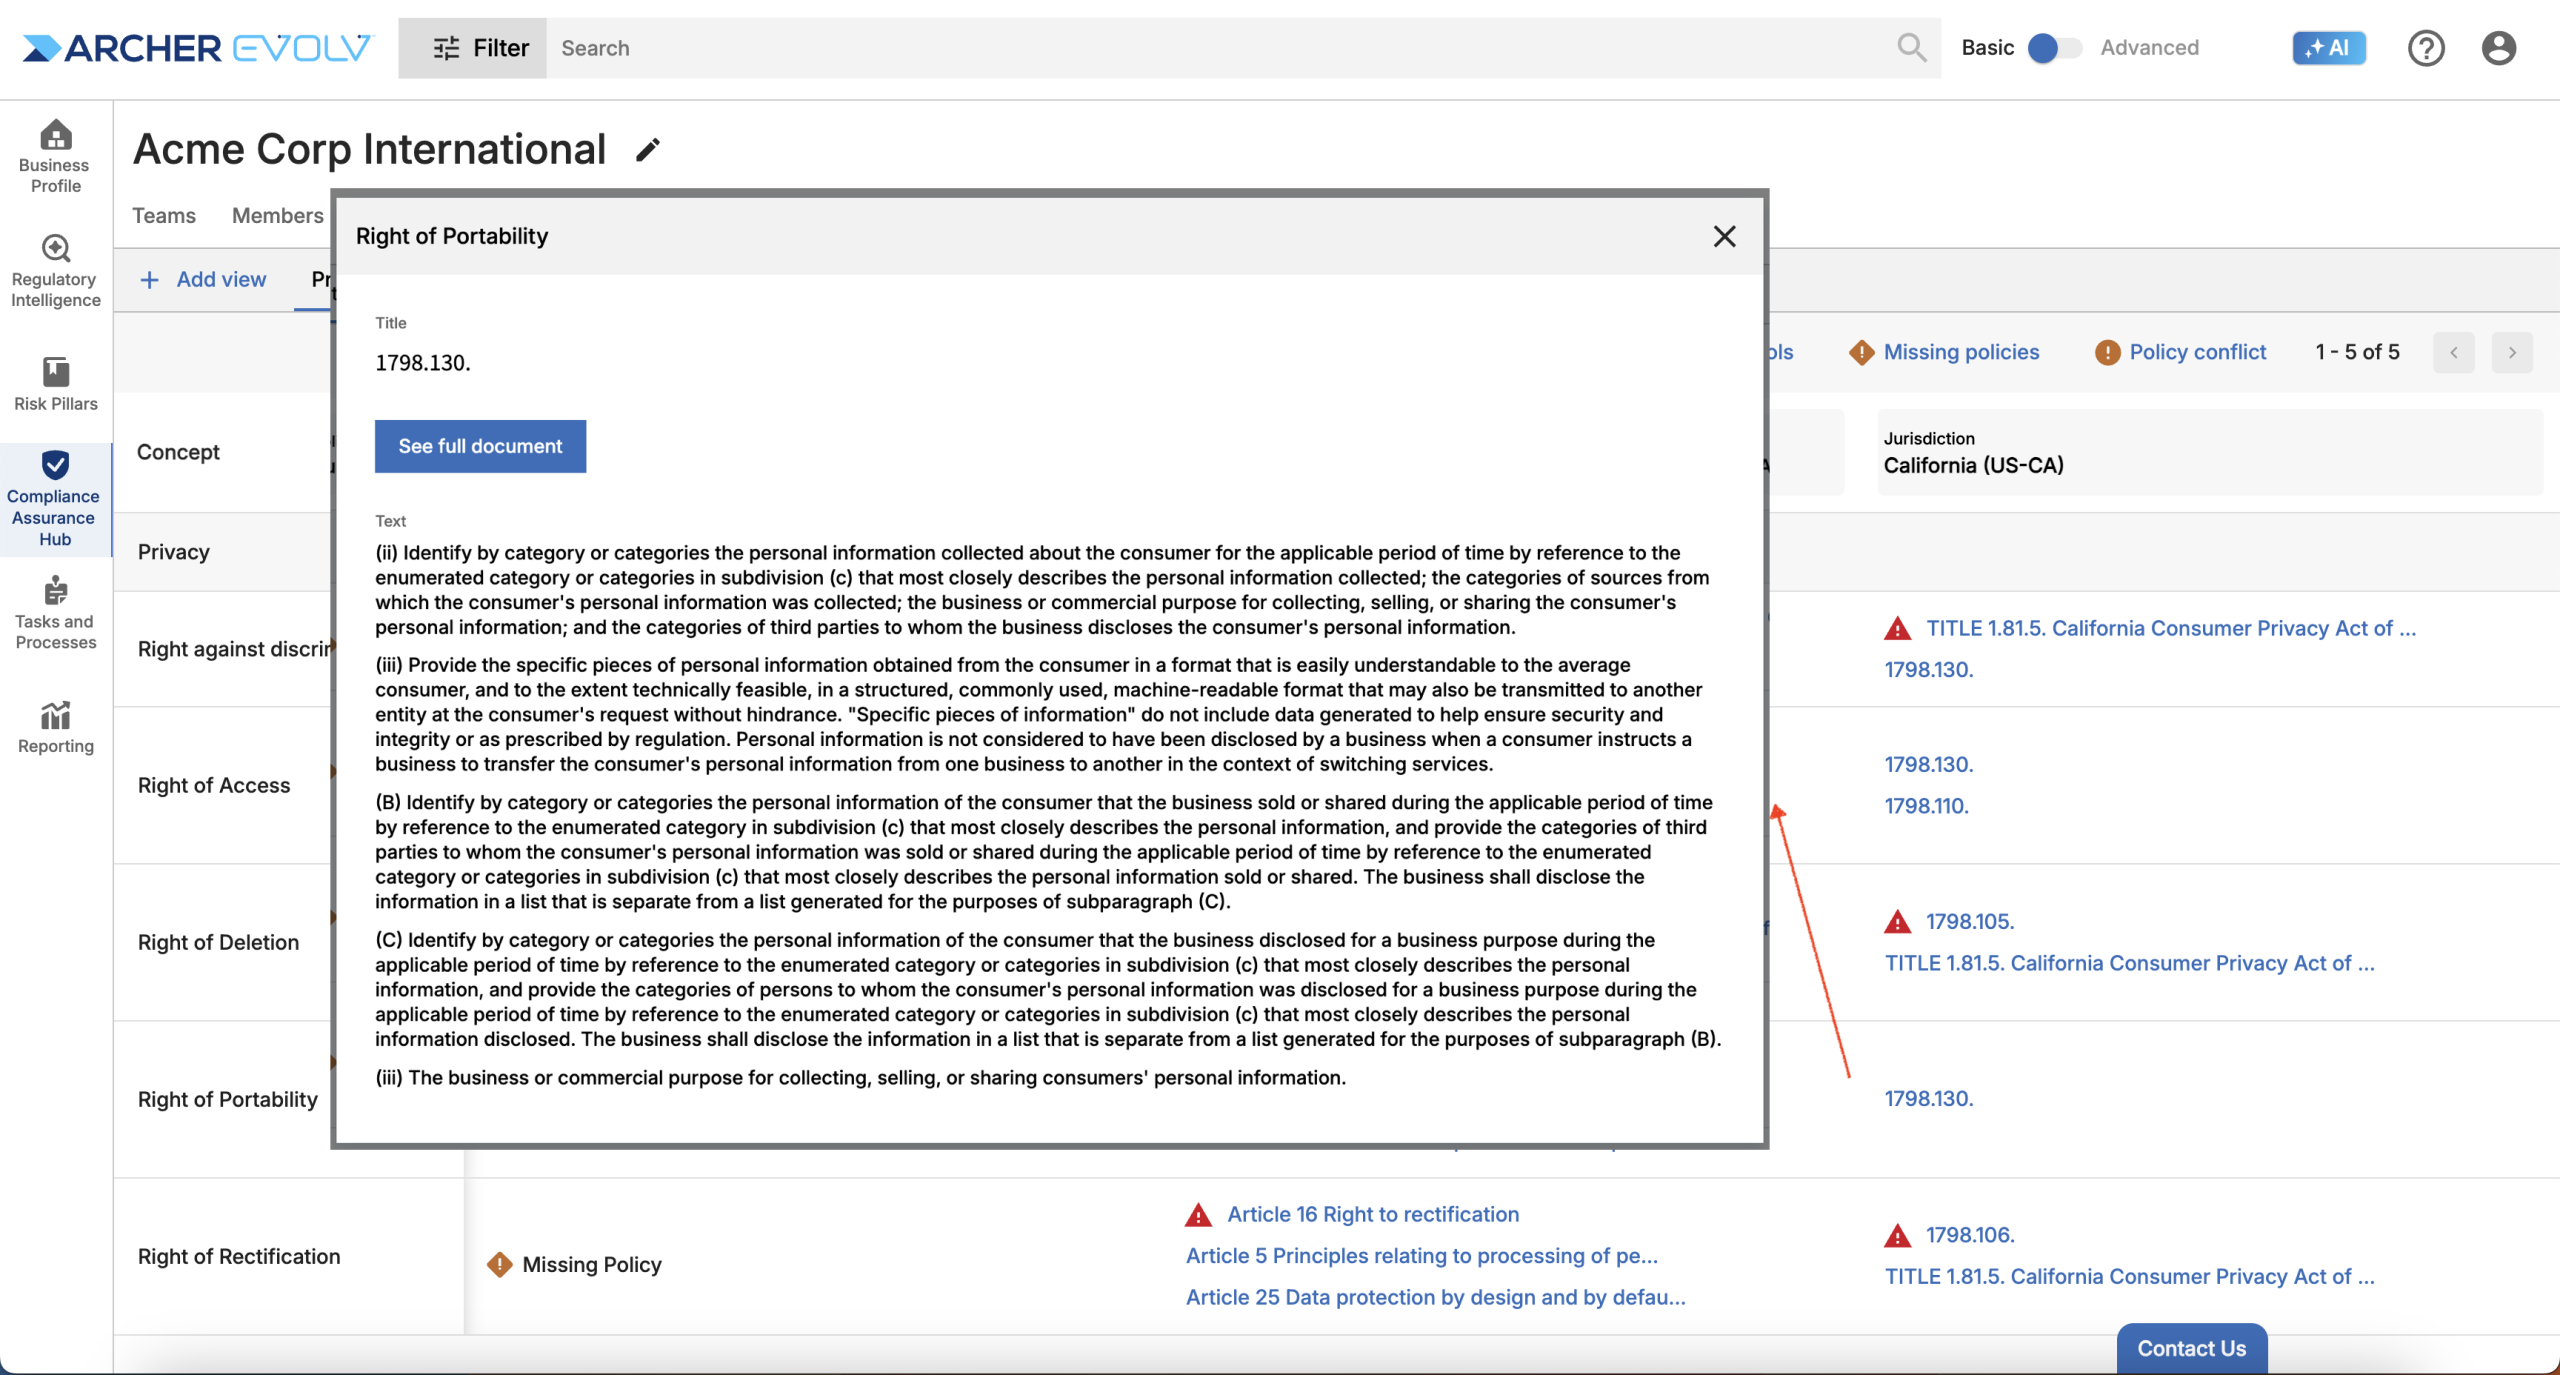Click See full document button
The width and height of the screenshot is (2560, 1375).
(x=480, y=446)
